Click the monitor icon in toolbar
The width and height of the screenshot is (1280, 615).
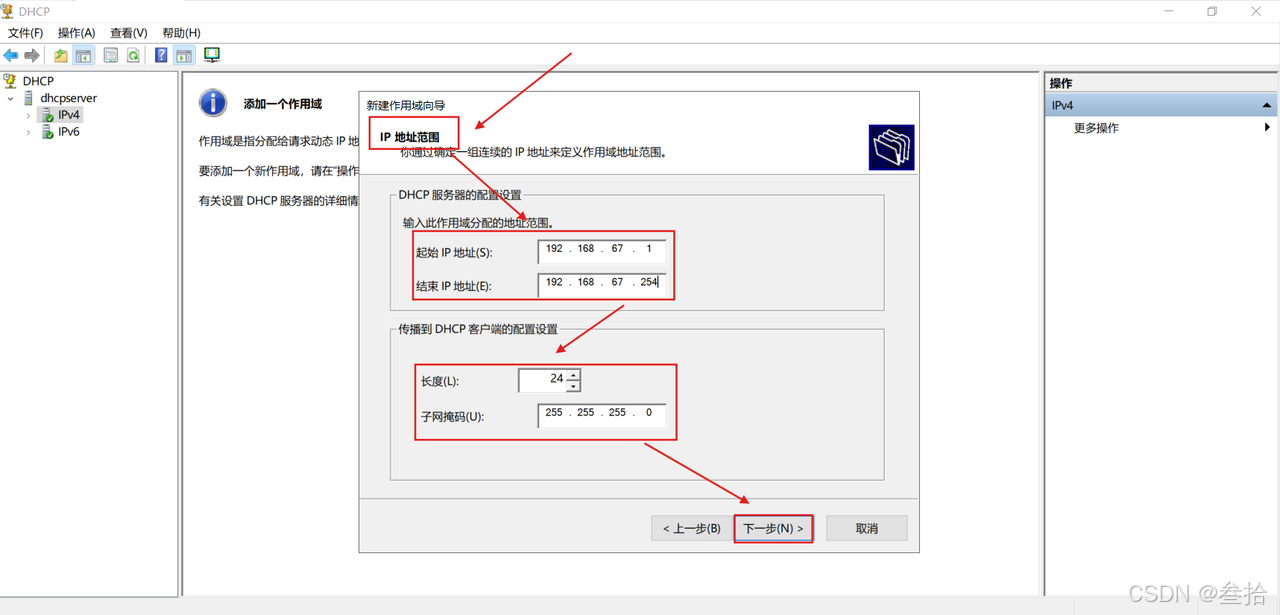[x=212, y=54]
